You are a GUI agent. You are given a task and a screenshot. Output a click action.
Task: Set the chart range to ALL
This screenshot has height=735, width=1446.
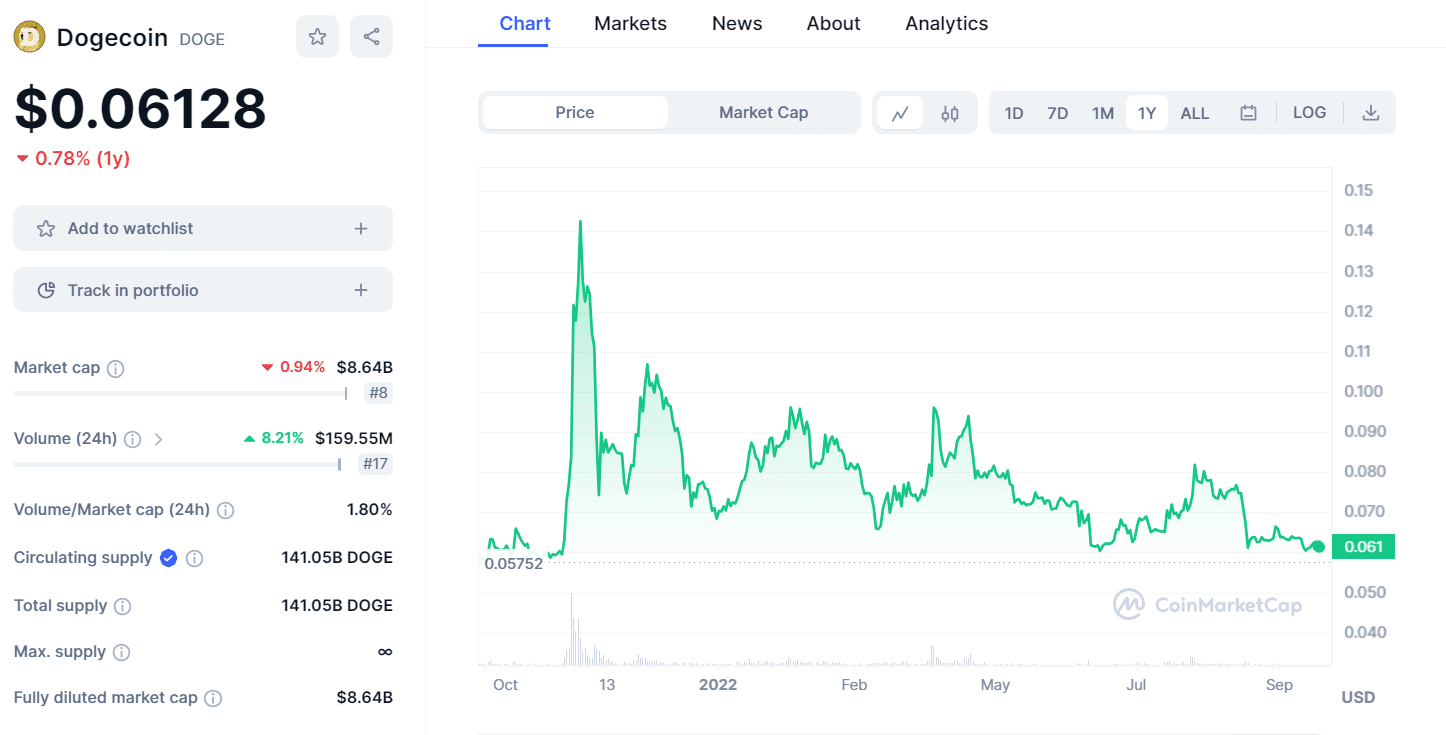(1195, 113)
